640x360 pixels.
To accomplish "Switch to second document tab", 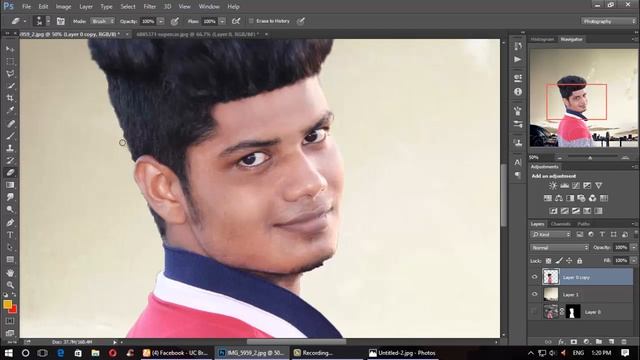I will click(198, 35).
